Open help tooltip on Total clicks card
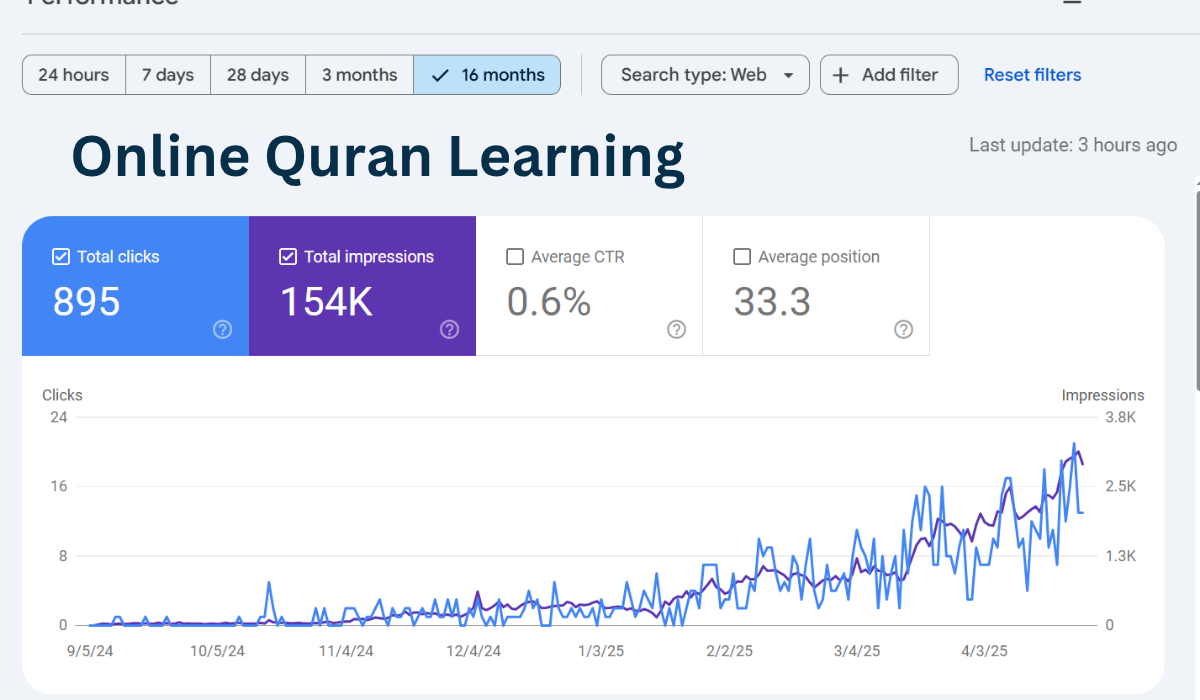 click(x=222, y=329)
